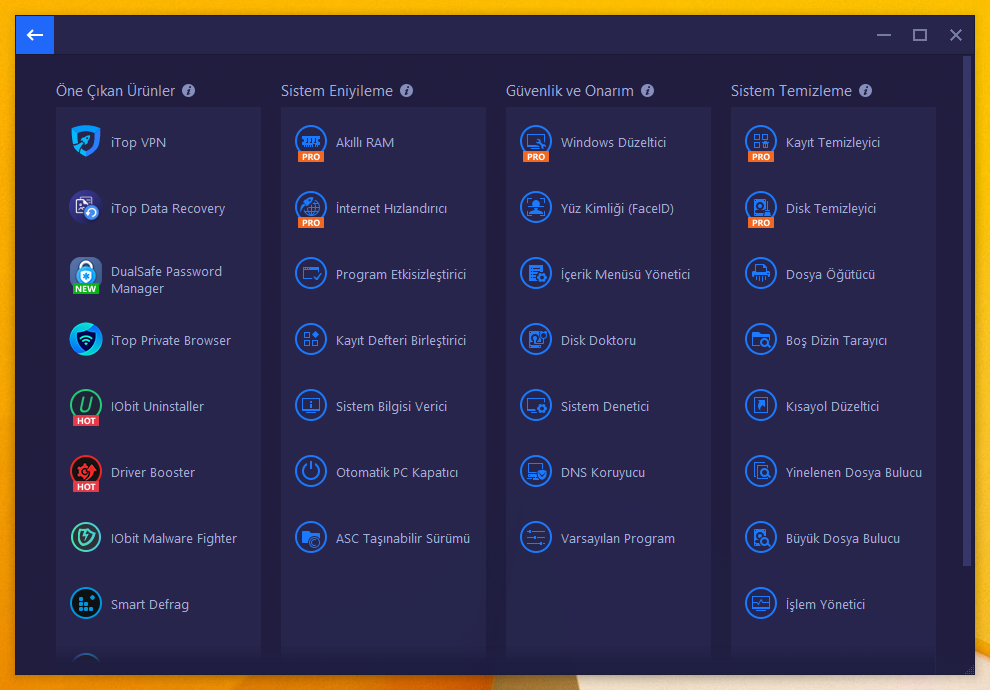Launch the Sistem Denetici icon
Viewport: 990px width, 690px height.
(535, 406)
